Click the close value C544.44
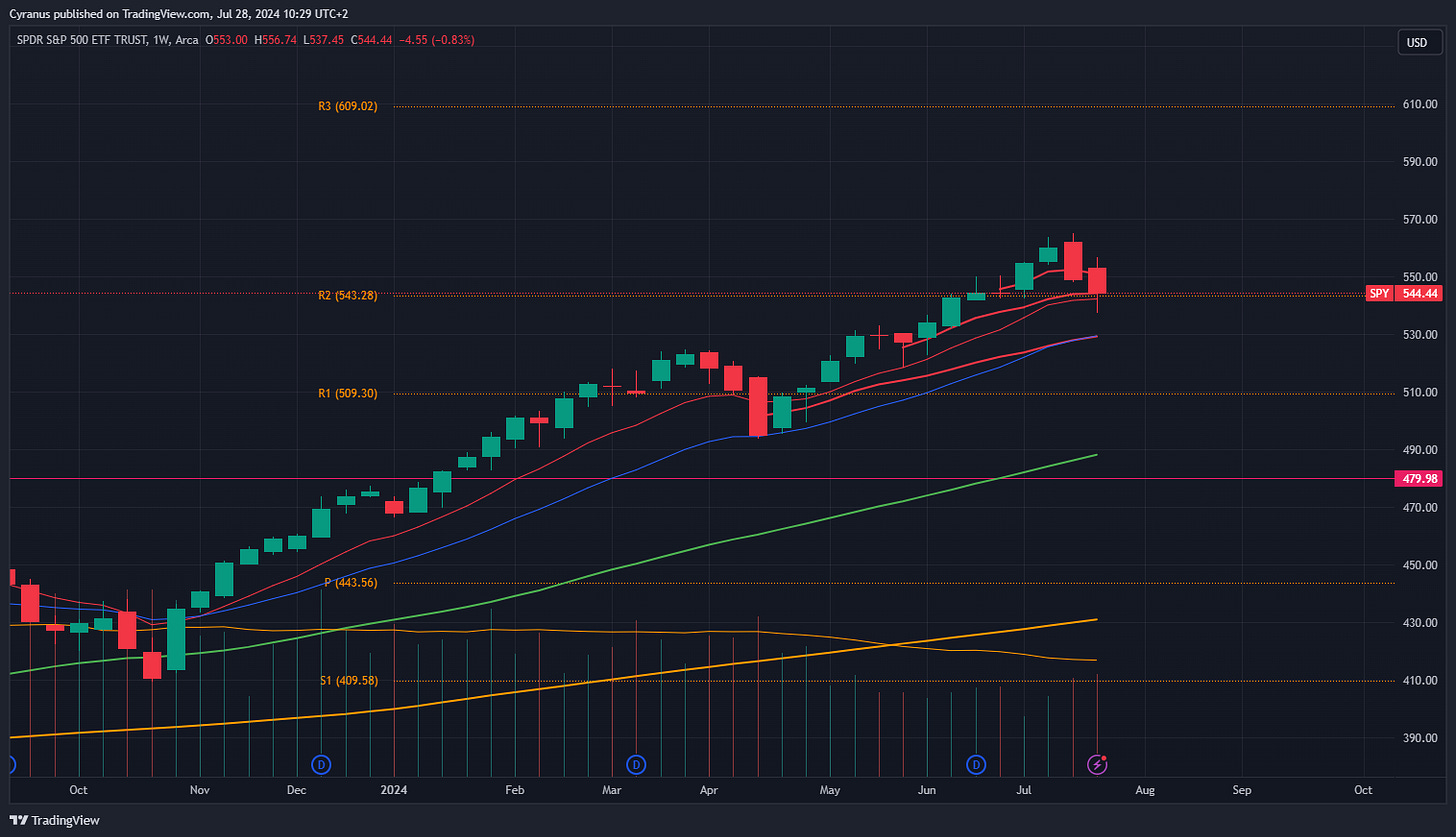 (372, 40)
